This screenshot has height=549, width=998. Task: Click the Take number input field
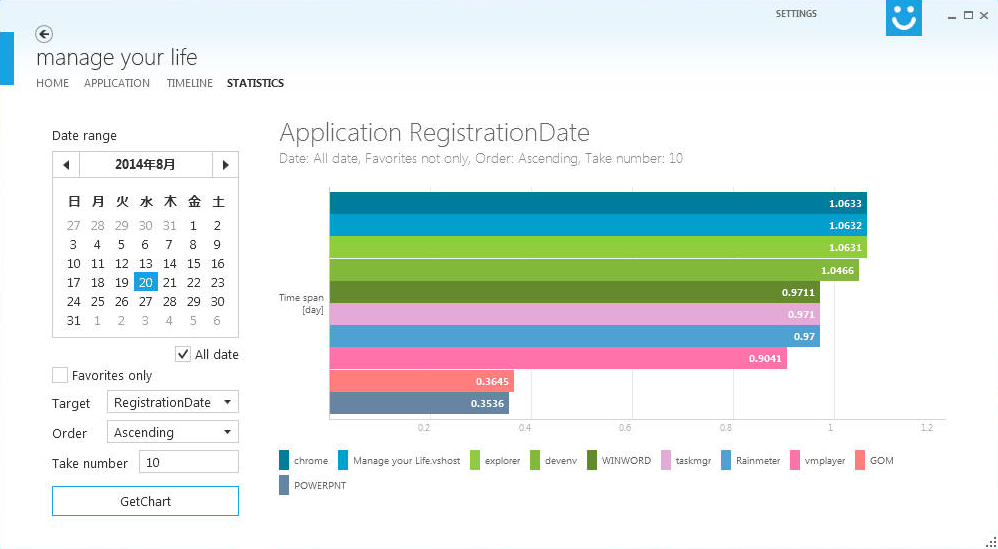(188, 462)
